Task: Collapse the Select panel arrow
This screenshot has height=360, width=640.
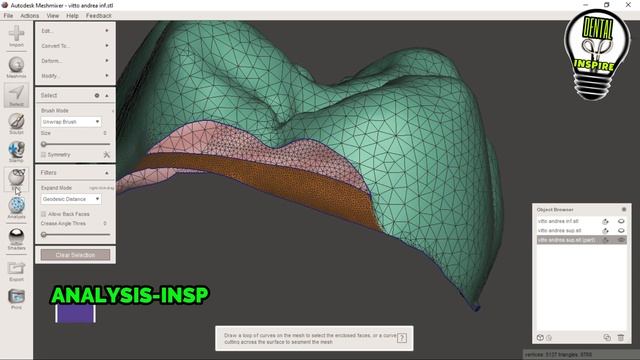Action: pos(107,95)
